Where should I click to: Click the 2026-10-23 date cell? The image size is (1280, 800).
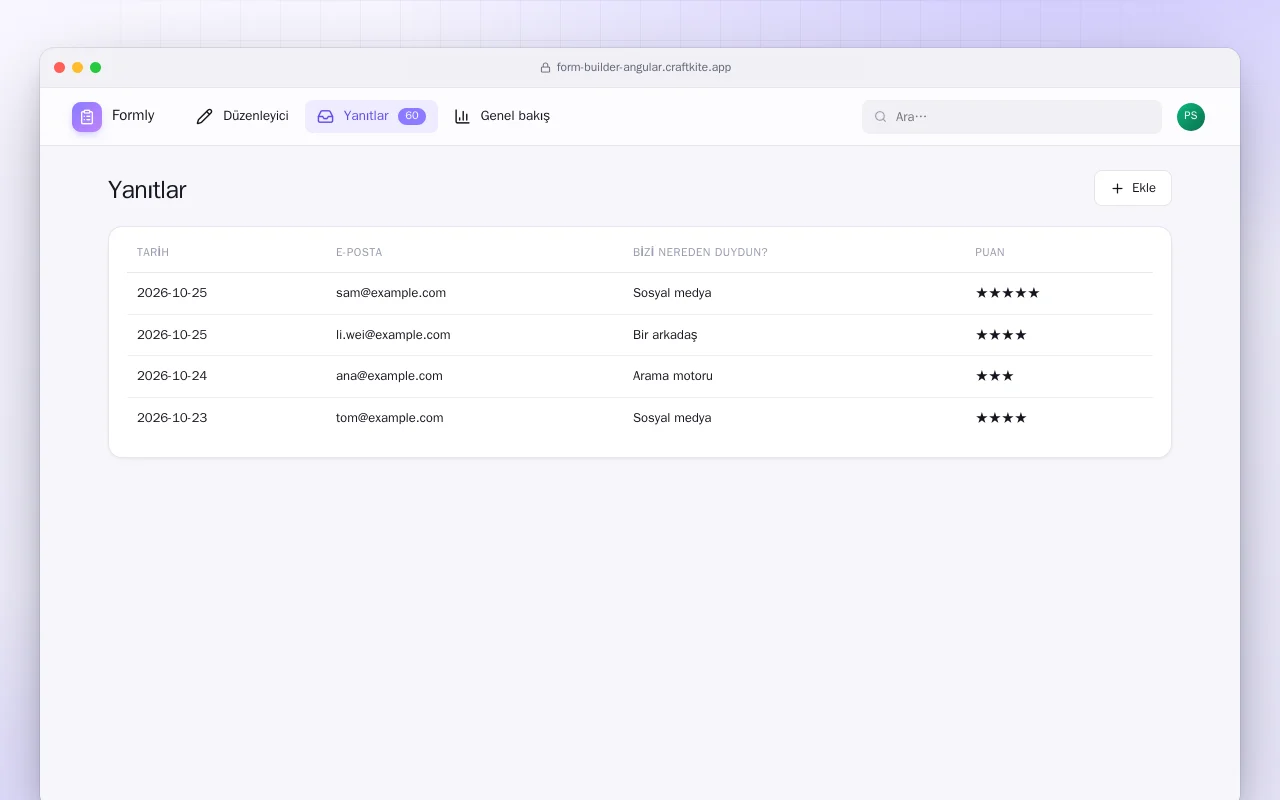[x=172, y=418]
